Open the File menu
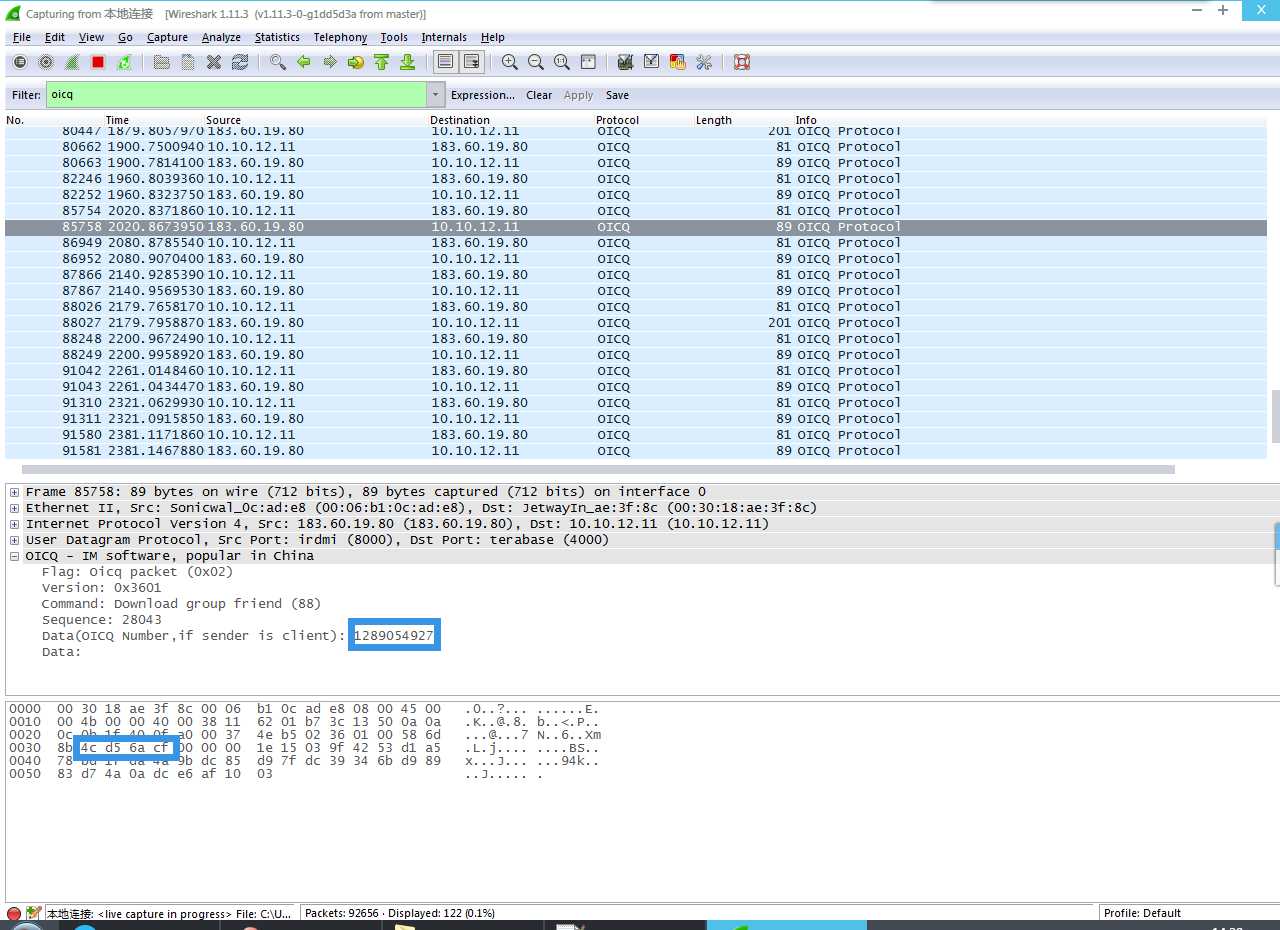This screenshot has height=930, width=1280. coord(22,37)
